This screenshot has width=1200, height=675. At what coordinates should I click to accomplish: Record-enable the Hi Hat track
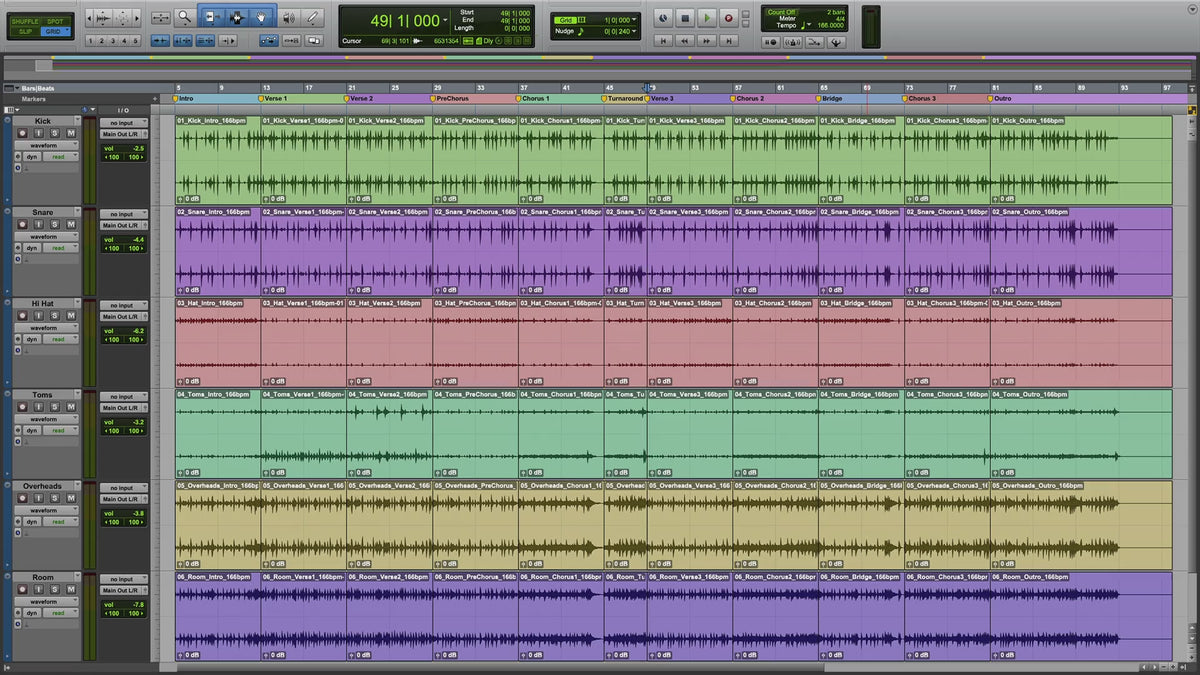click(22, 316)
